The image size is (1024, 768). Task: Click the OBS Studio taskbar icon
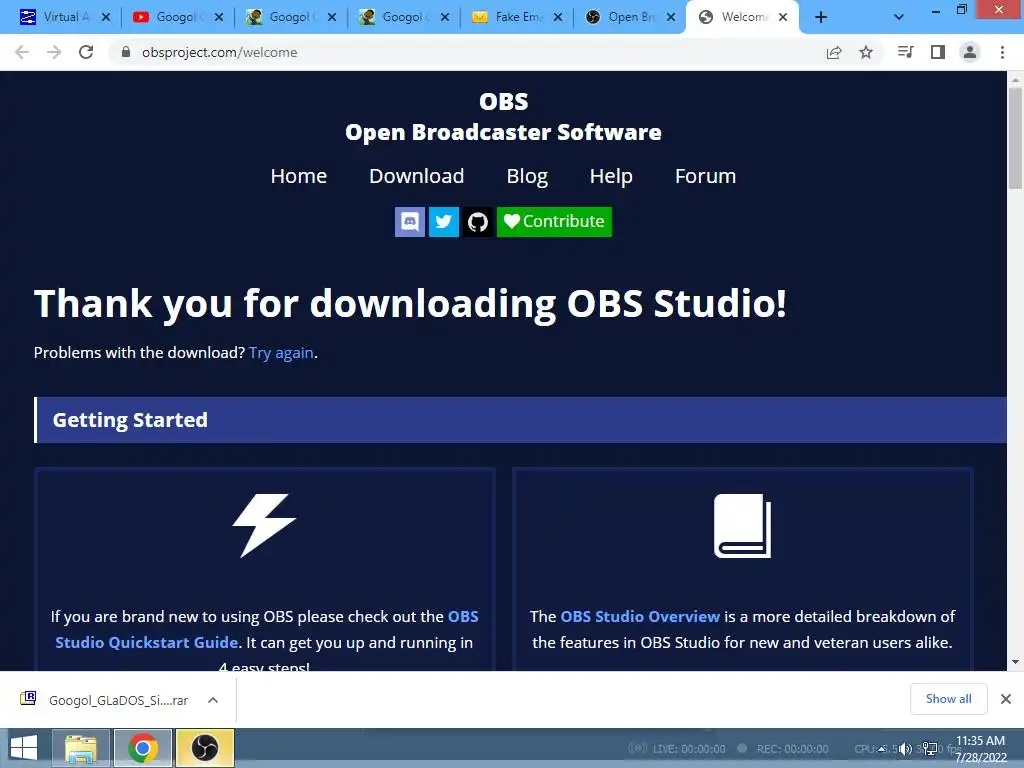204,748
